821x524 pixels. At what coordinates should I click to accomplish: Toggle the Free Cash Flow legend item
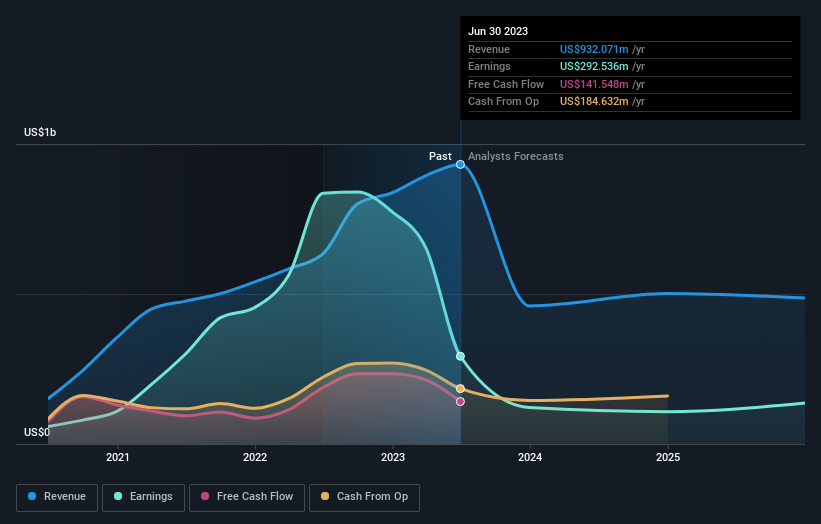tap(247, 497)
